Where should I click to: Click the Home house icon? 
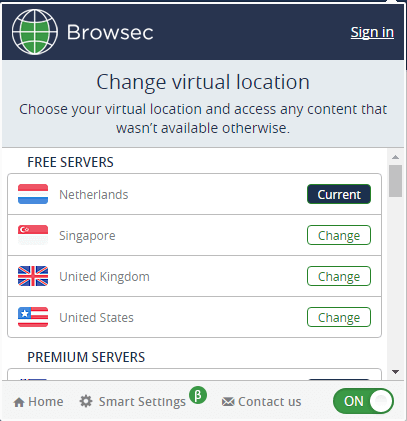(19, 402)
